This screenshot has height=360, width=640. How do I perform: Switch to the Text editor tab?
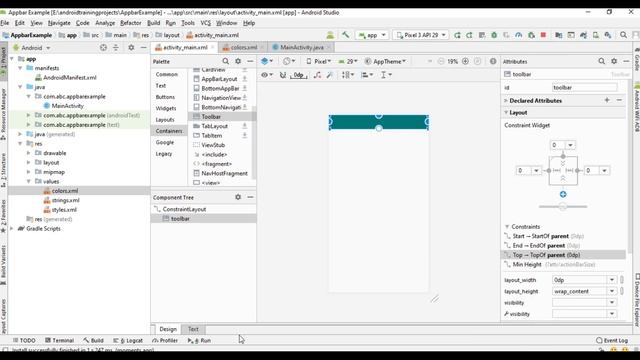193,329
